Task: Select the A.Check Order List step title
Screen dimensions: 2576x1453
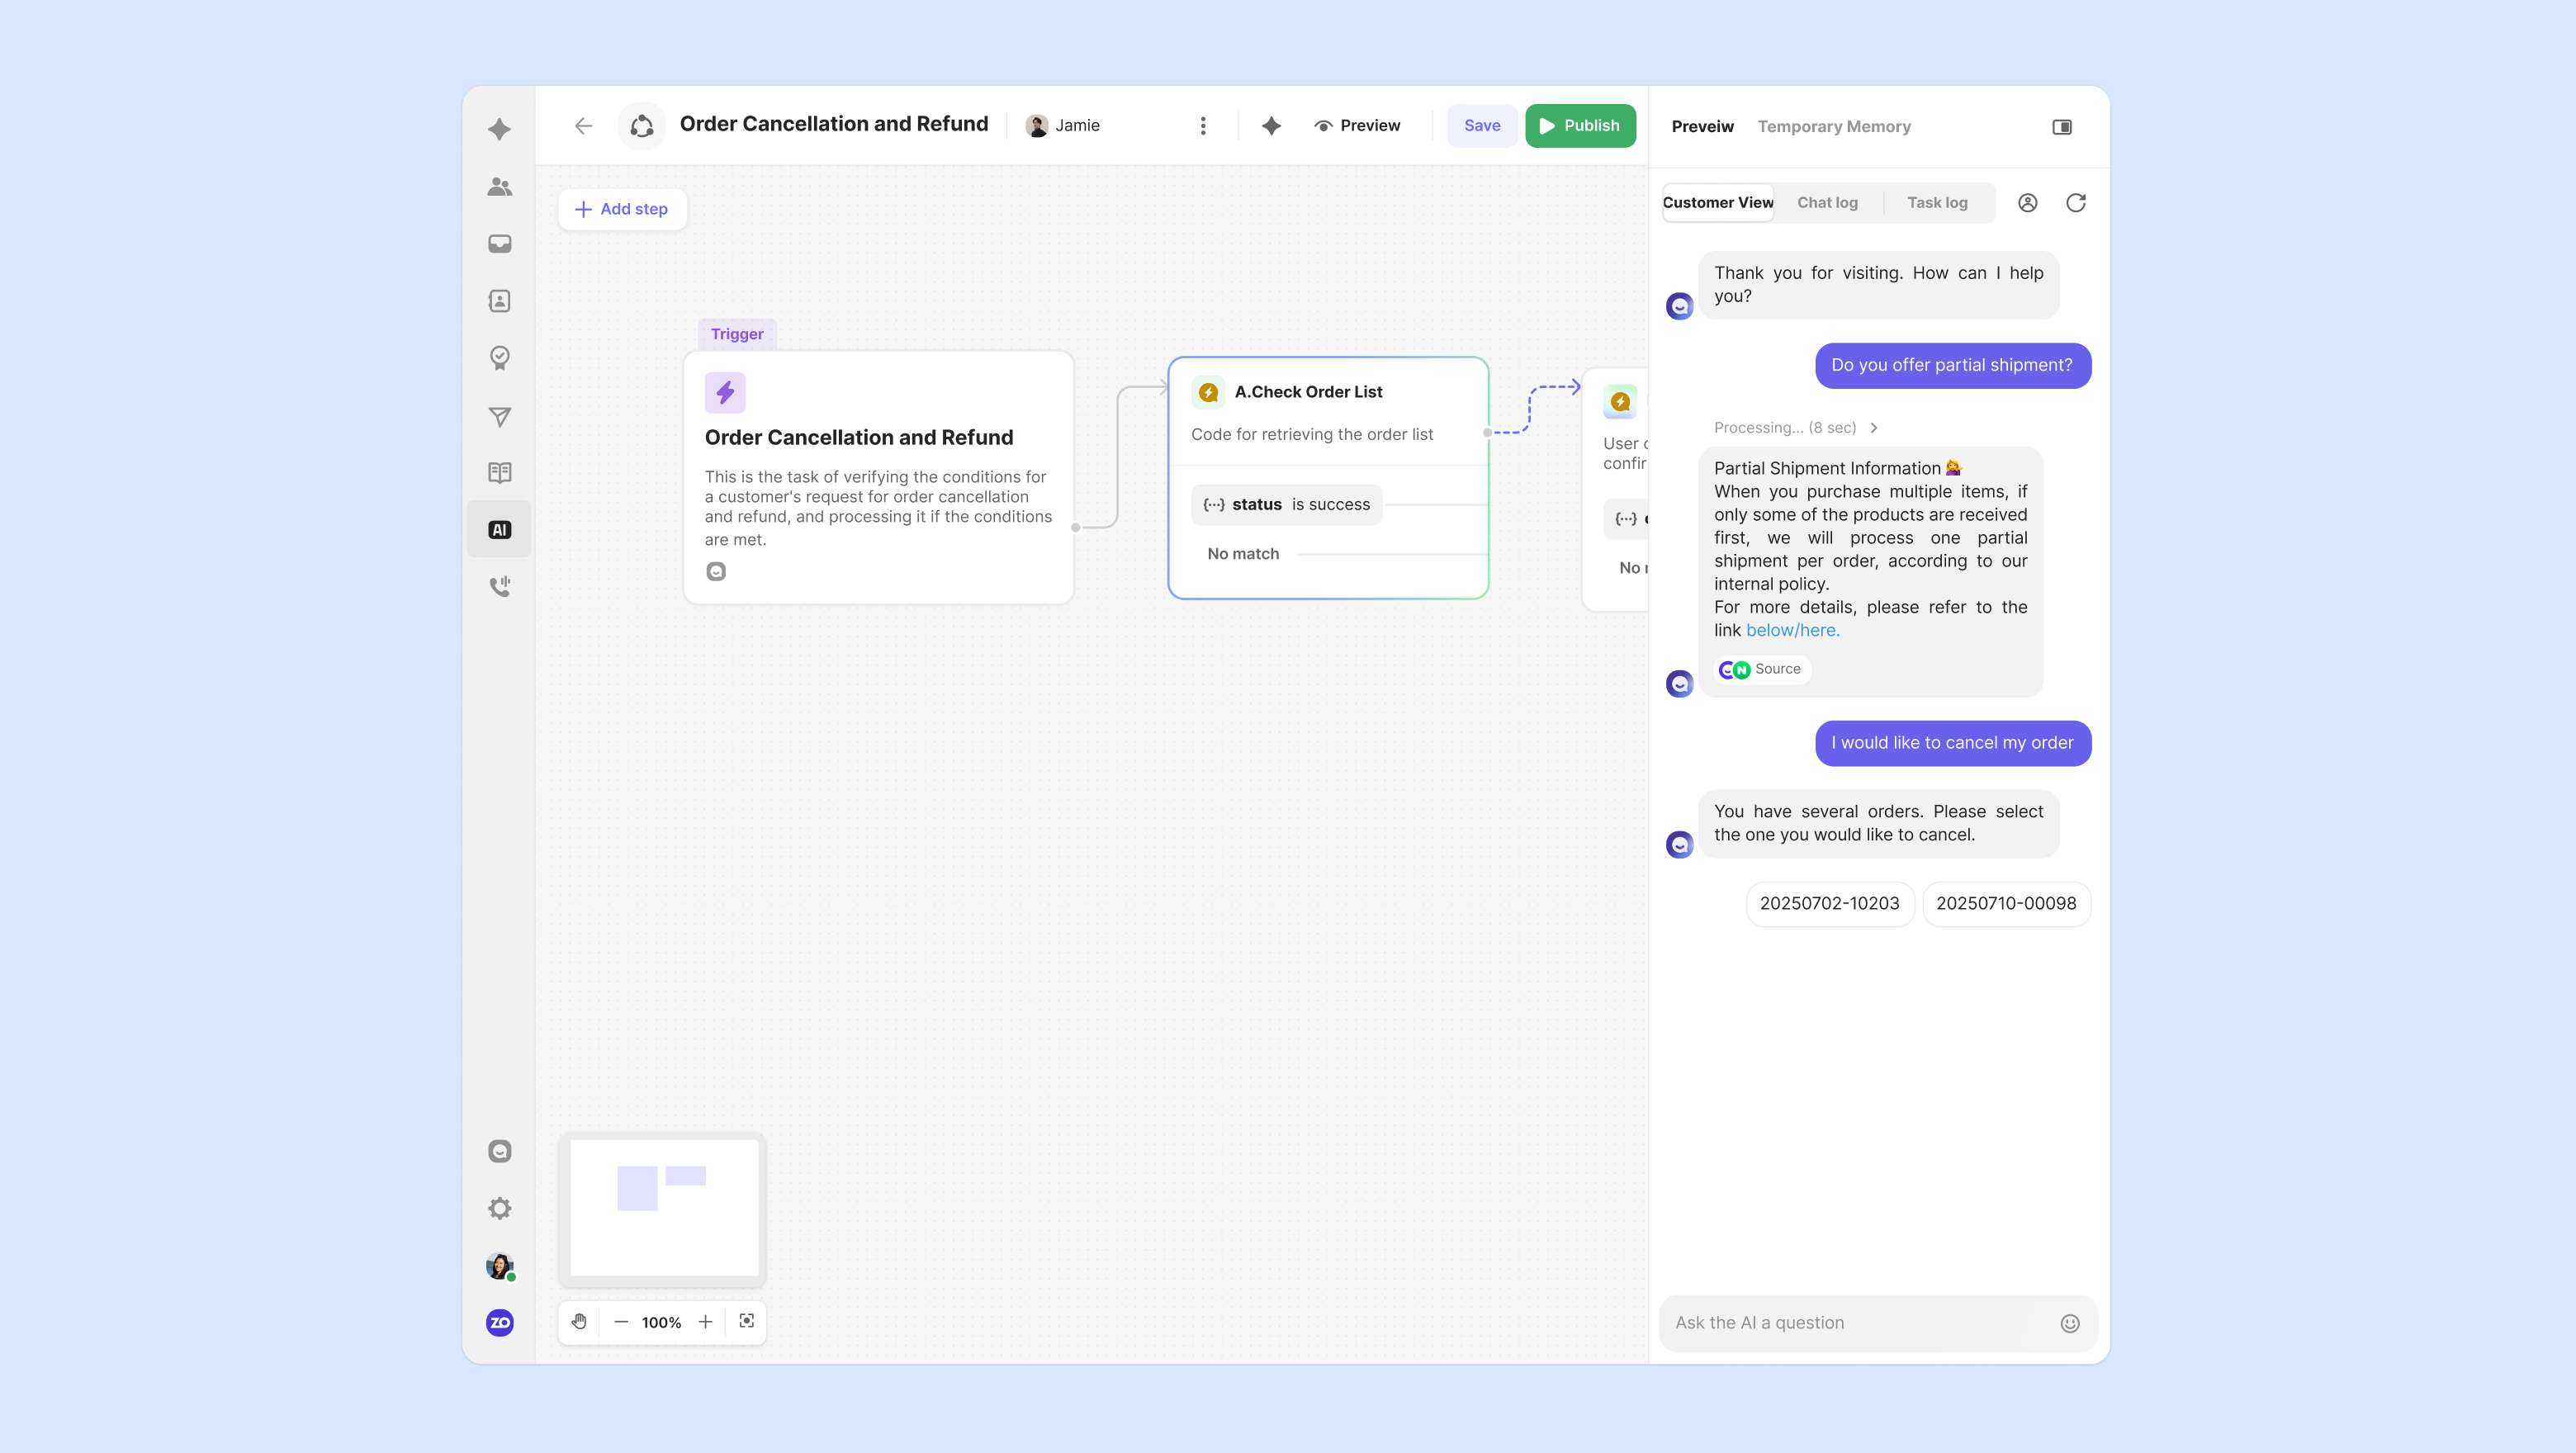Action: click(x=1308, y=392)
